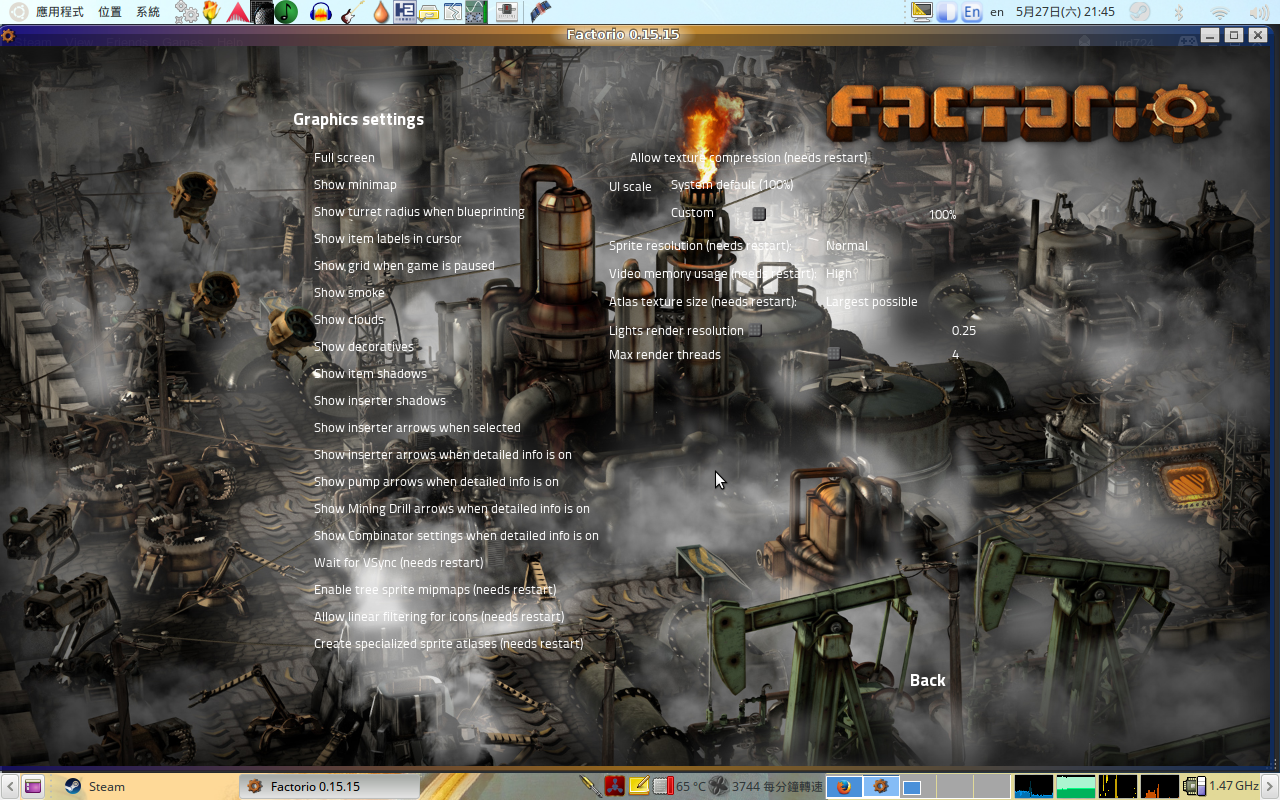
Task: Toggle the Show smoke option
Action: pyautogui.click(x=349, y=293)
